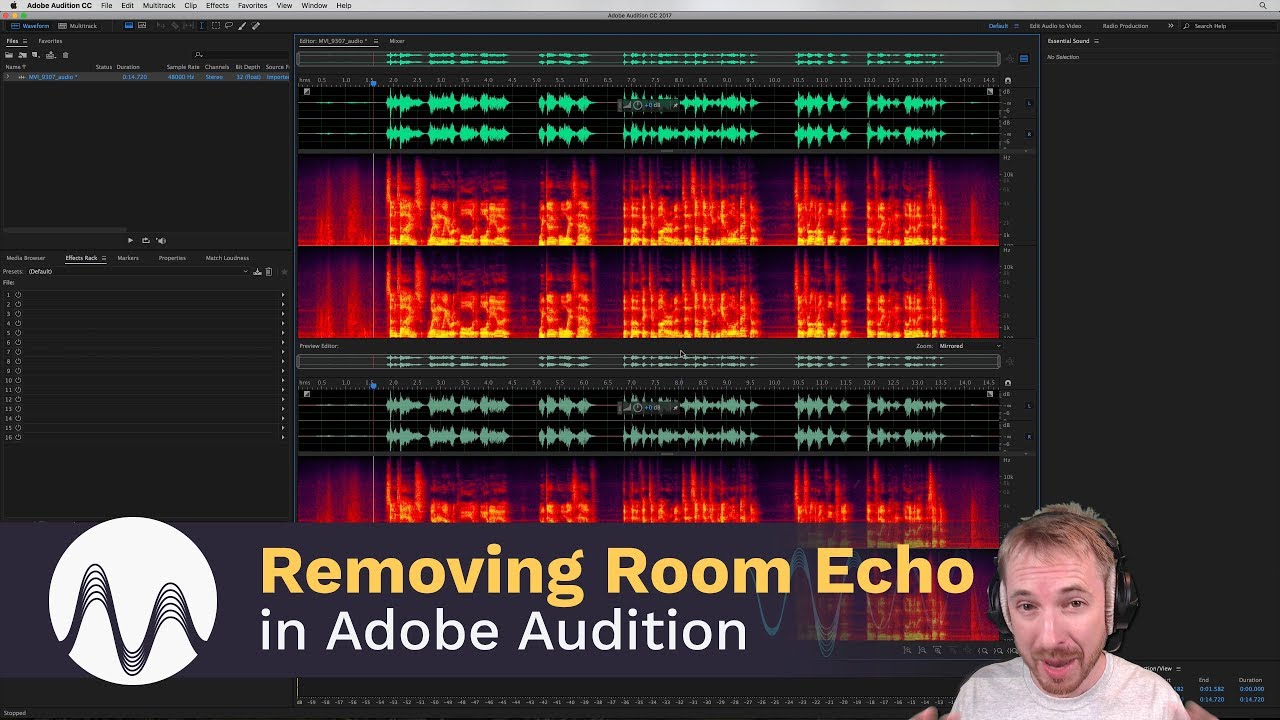This screenshot has height=720, width=1280.
Task: Open the Window menu
Action: pyautogui.click(x=314, y=6)
